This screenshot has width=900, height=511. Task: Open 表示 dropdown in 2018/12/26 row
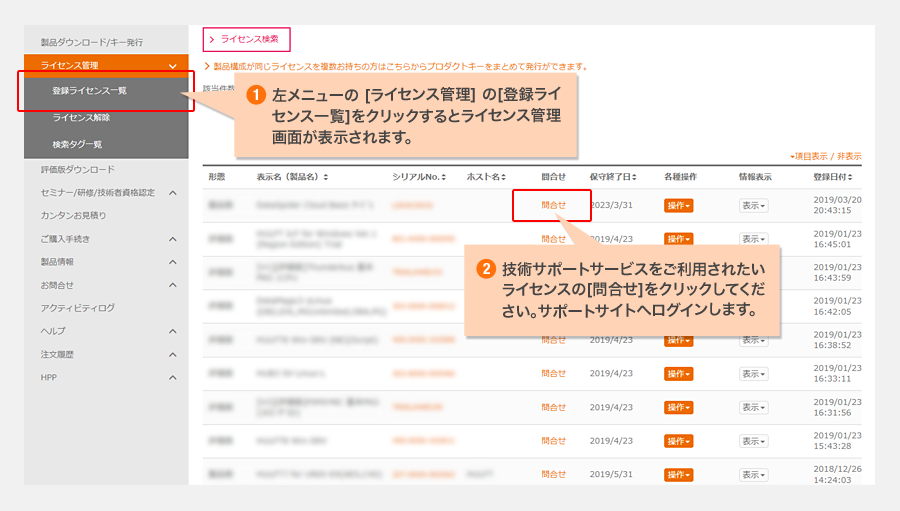(754, 475)
